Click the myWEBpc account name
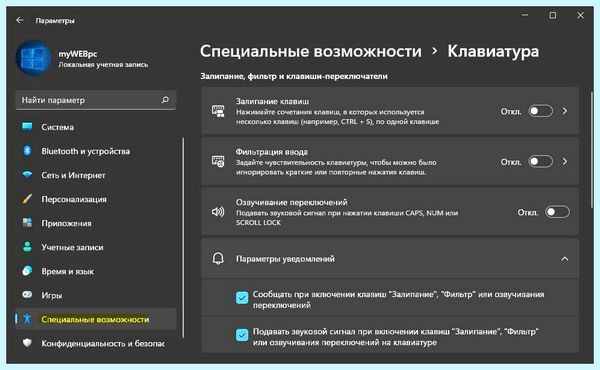The image size is (600, 370). [78, 54]
